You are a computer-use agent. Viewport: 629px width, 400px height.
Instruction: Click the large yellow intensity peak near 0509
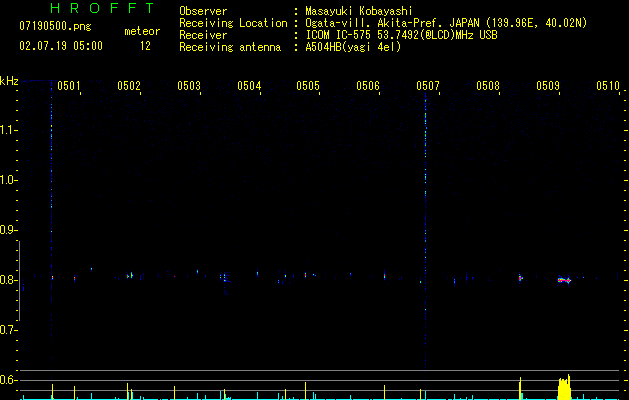tap(564, 388)
